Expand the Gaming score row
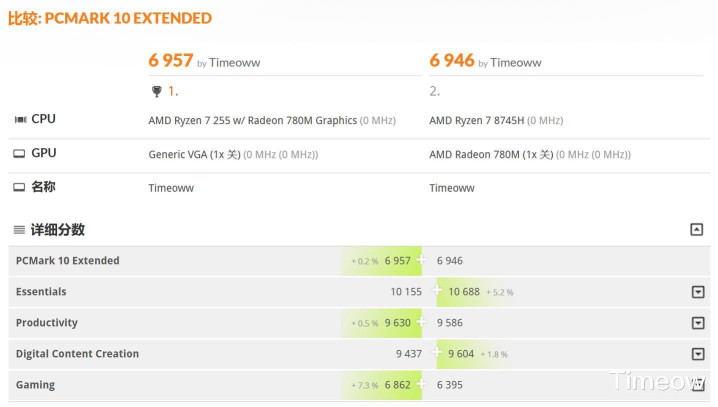Screen dimensions: 718x407 click(698, 385)
